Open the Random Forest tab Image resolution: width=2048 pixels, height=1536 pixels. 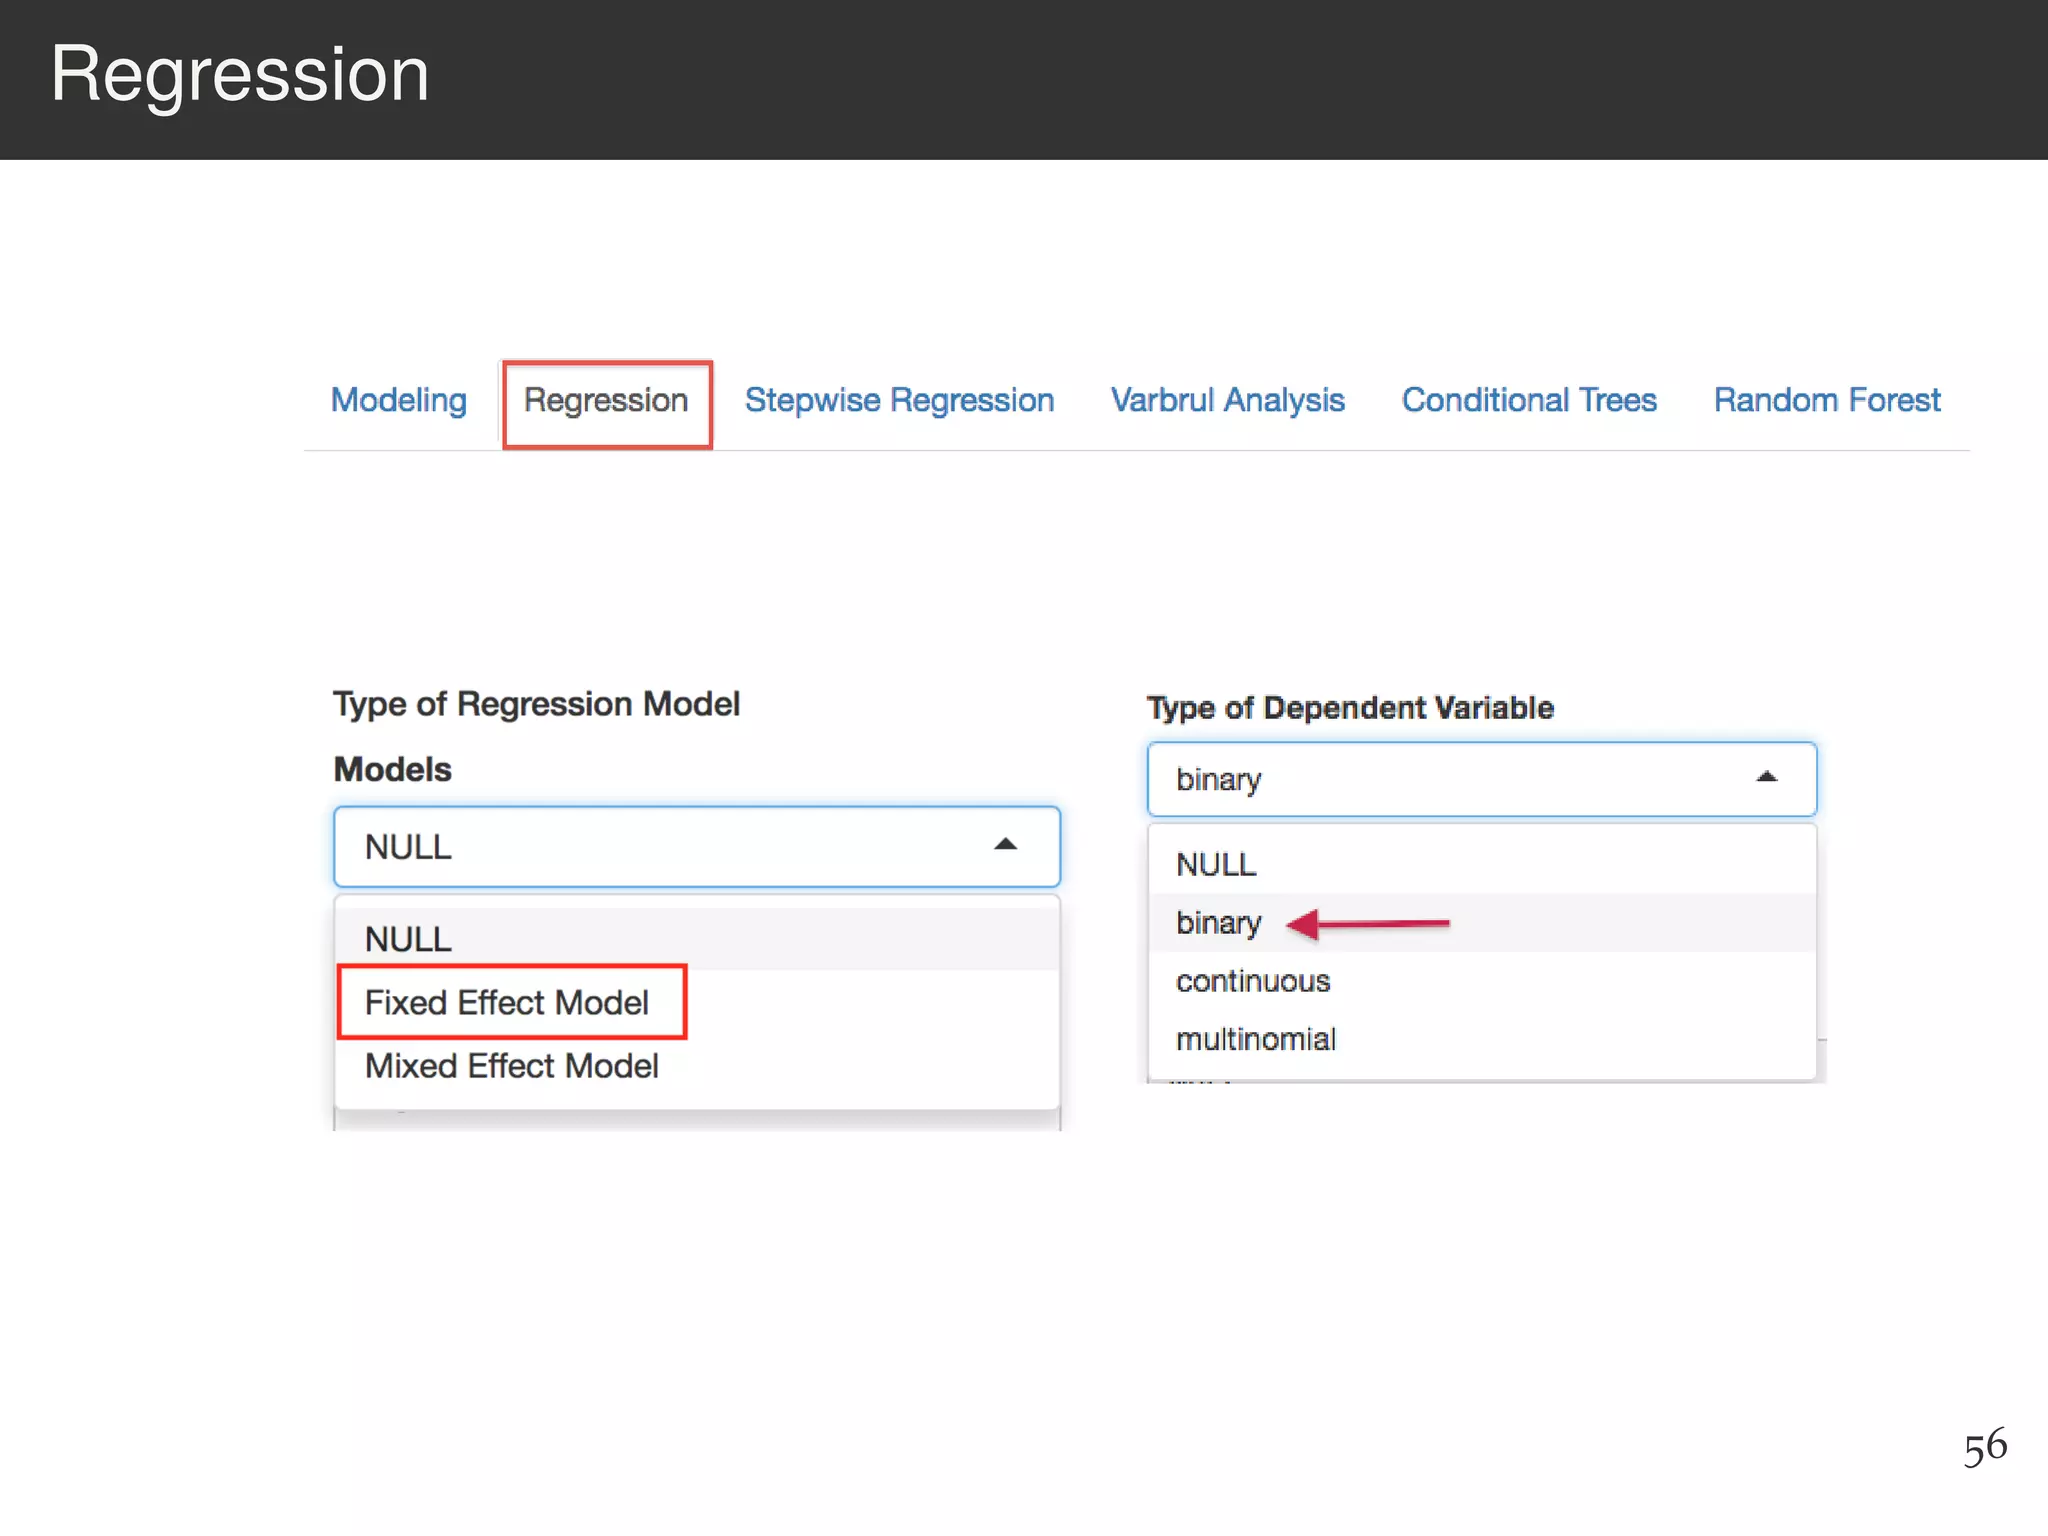[x=1826, y=400]
